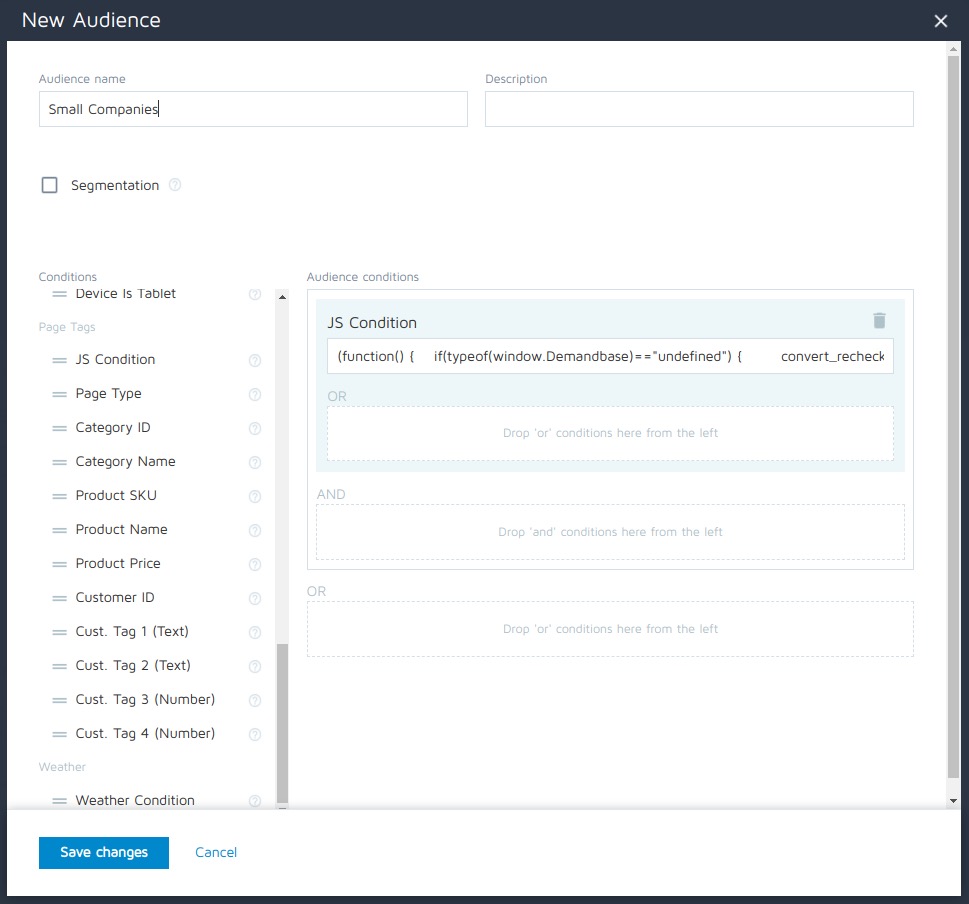Viewport: 969px width, 904px height.
Task: Click the help icon beside Product SKU
Action: pyautogui.click(x=255, y=495)
